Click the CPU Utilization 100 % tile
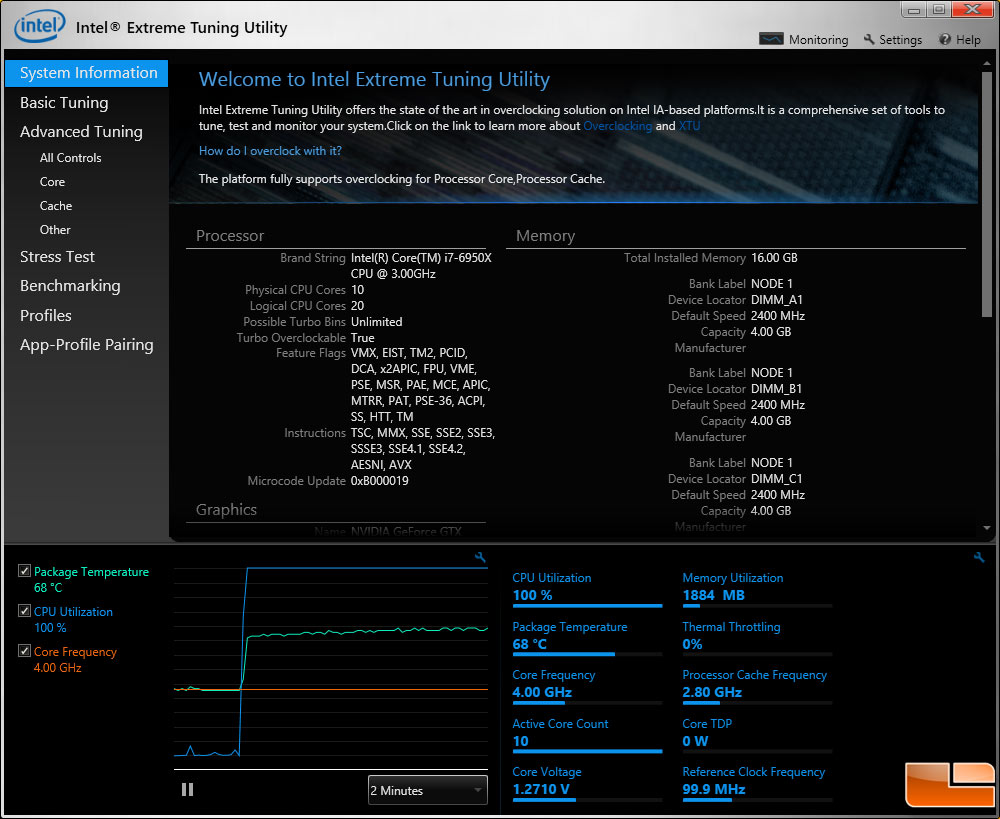The height and width of the screenshot is (819, 1000). [x=587, y=589]
